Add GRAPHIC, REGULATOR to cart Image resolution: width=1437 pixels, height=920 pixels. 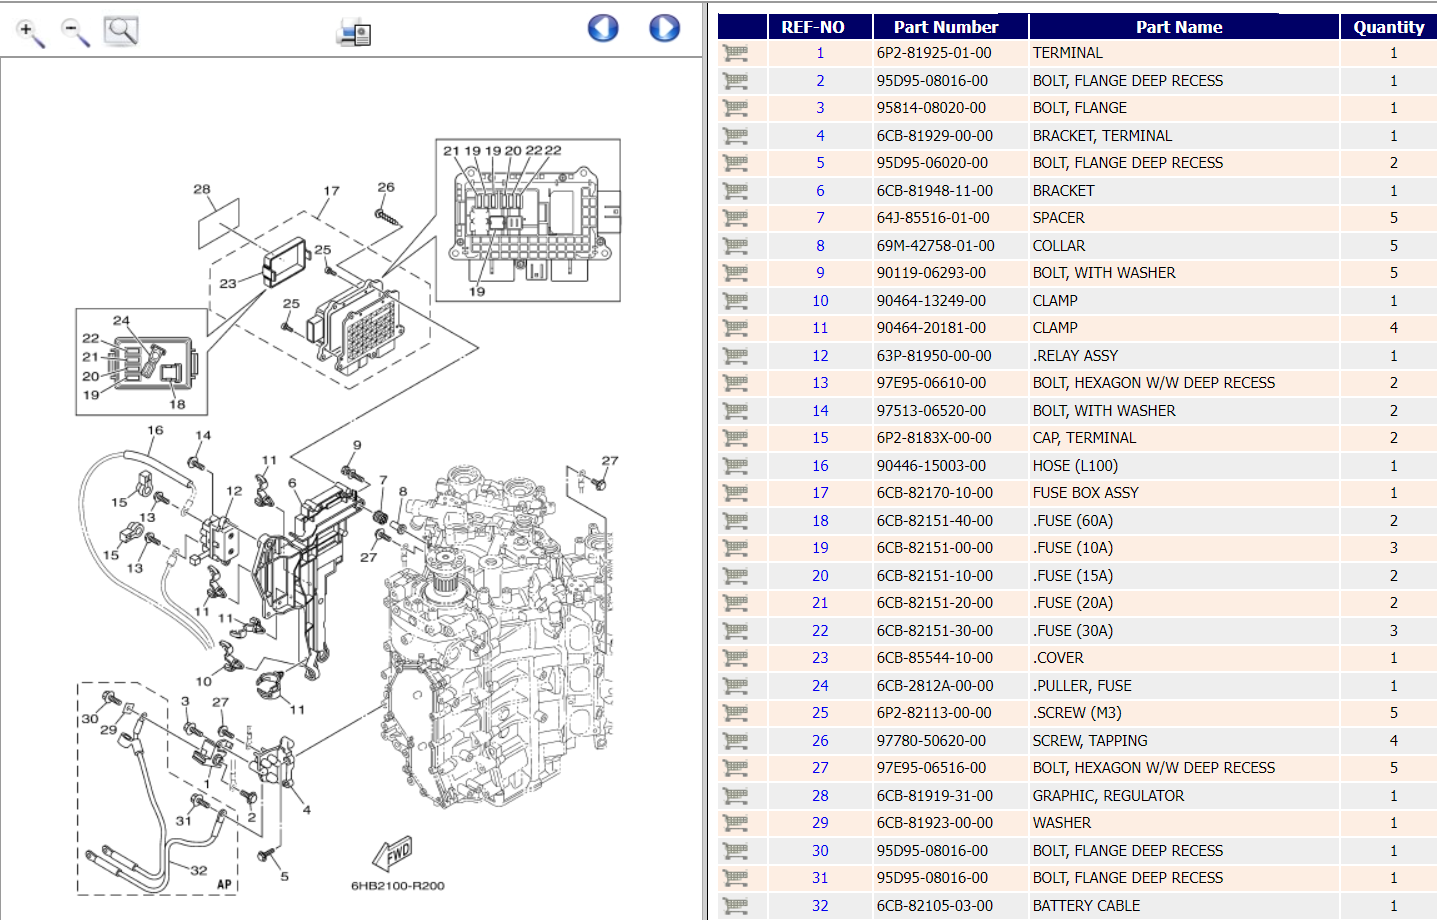(x=738, y=795)
